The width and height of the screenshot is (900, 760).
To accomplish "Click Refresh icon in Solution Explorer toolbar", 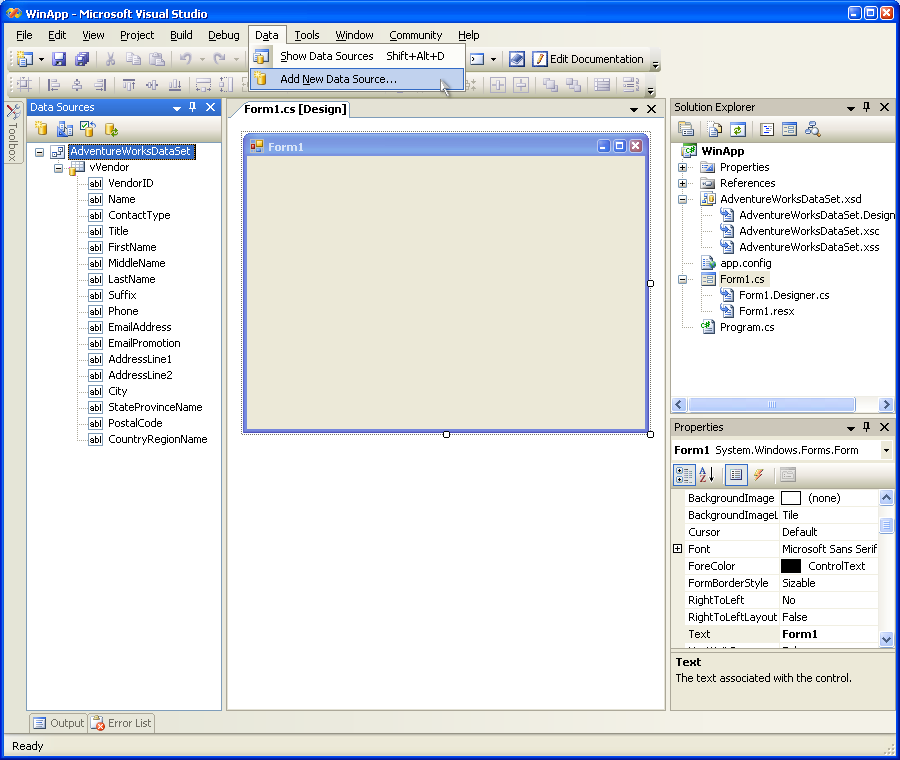I will (737, 129).
